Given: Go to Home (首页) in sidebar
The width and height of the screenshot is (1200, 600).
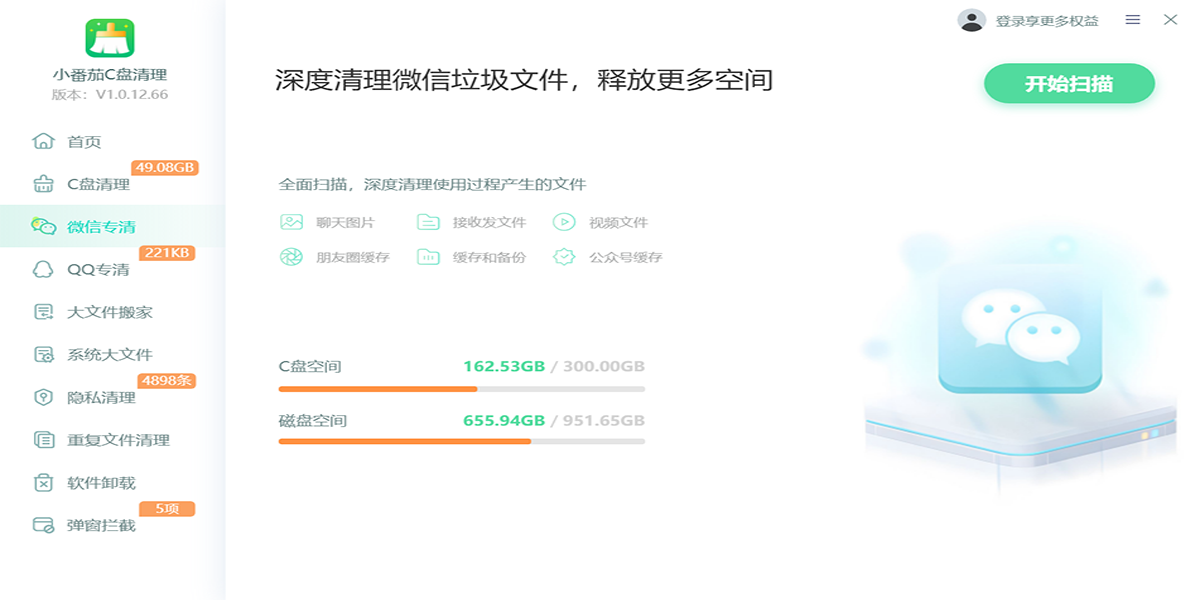Looking at the screenshot, I should click(84, 142).
